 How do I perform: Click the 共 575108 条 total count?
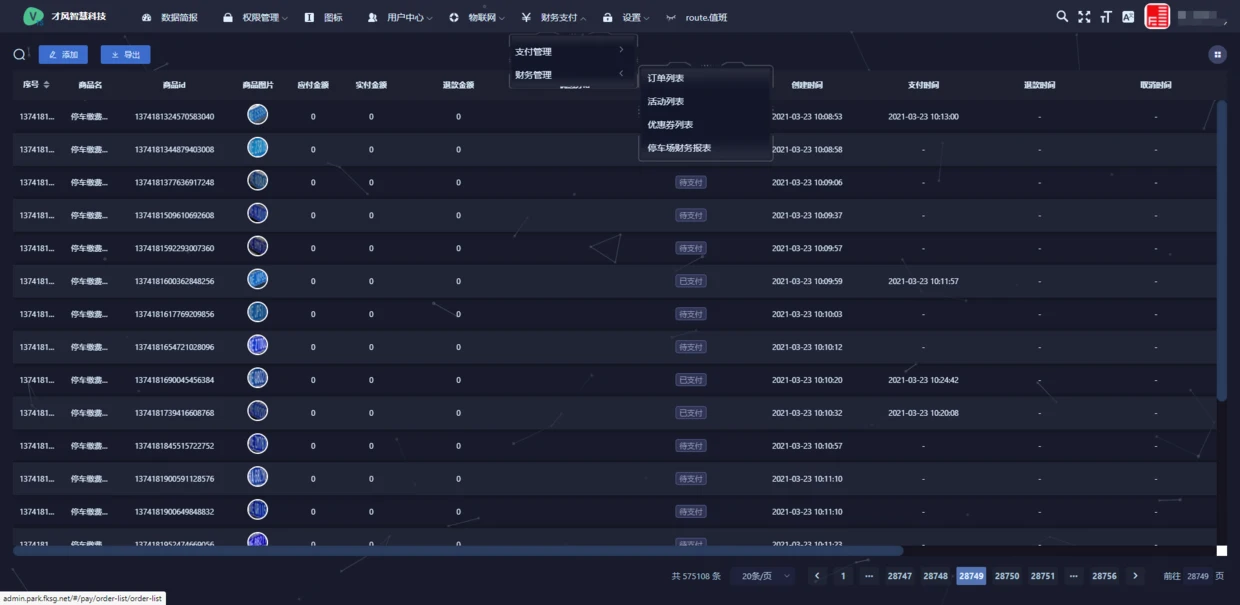(x=696, y=576)
